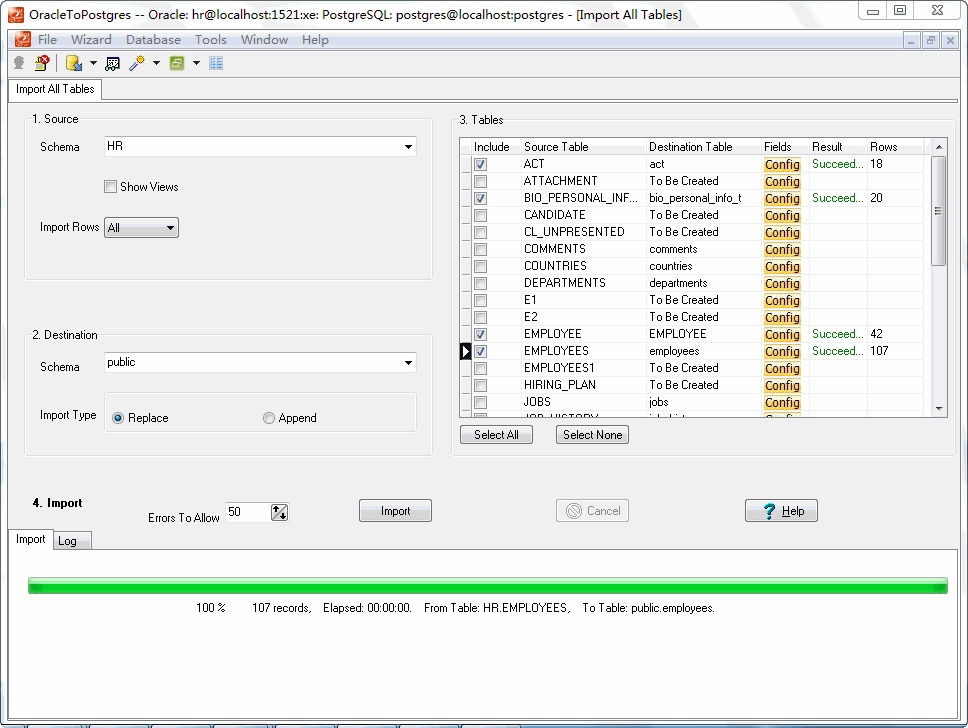Open the import icon dropdown arrow
This screenshot has height=728, width=968.
pyautogui.click(x=93, y=63)
